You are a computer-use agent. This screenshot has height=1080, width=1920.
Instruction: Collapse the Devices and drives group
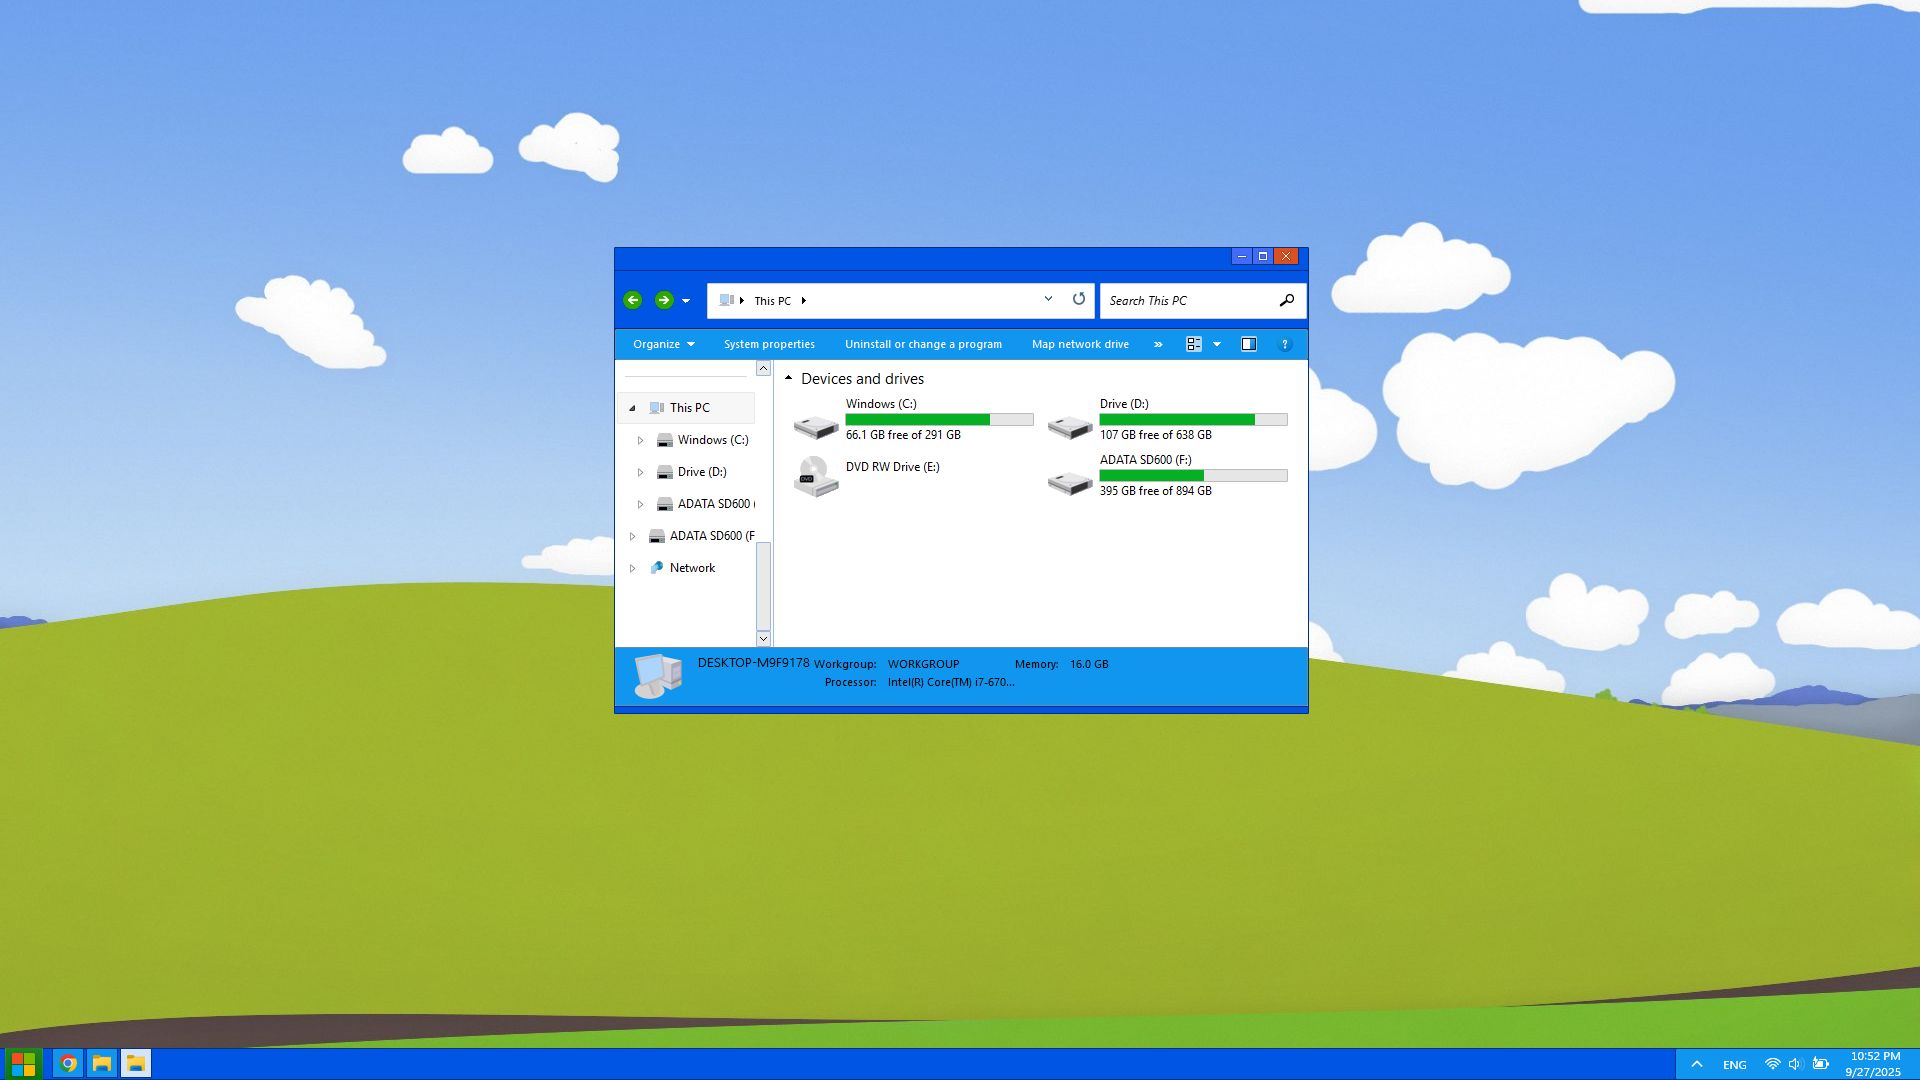pyautogui.click(x=789, y=378)
